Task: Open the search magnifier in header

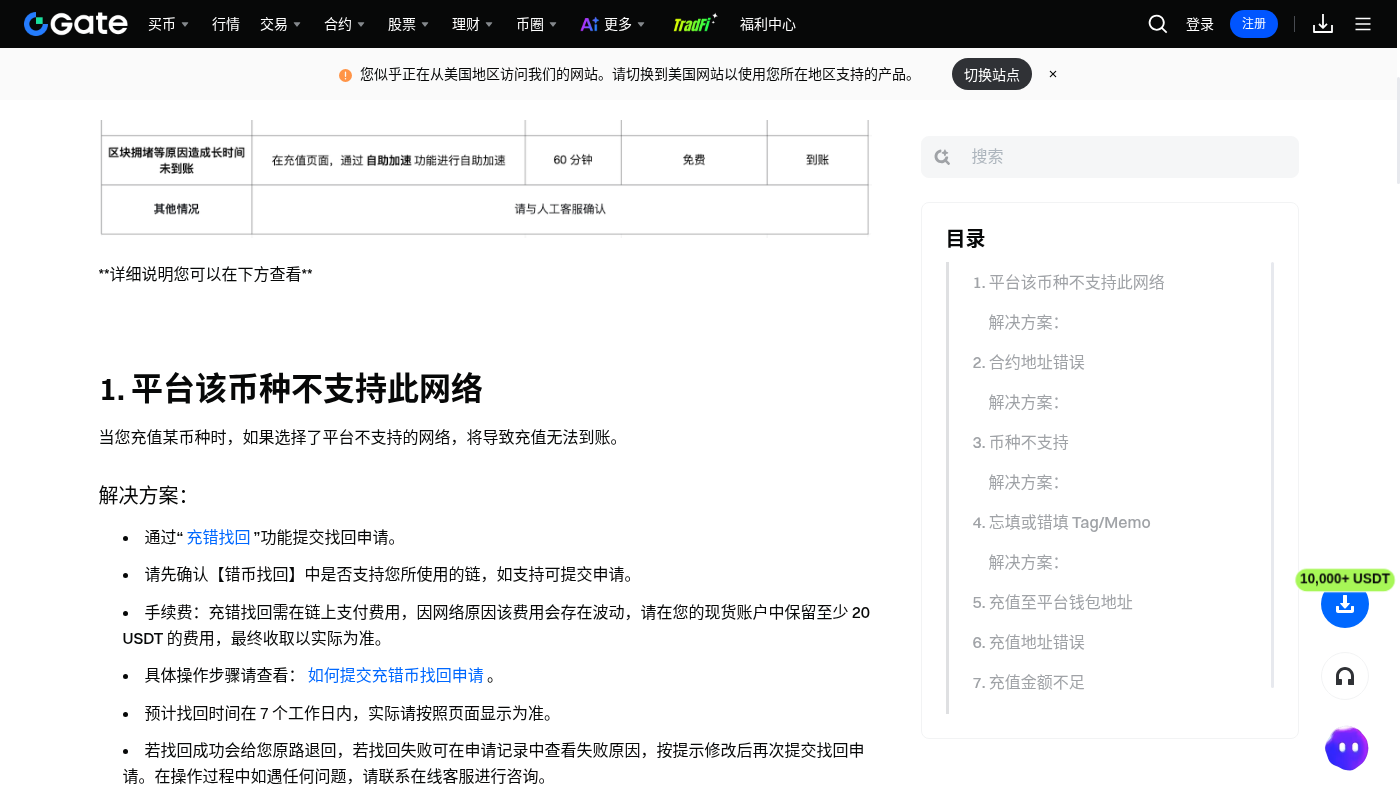Action: tap(1158, 24)
